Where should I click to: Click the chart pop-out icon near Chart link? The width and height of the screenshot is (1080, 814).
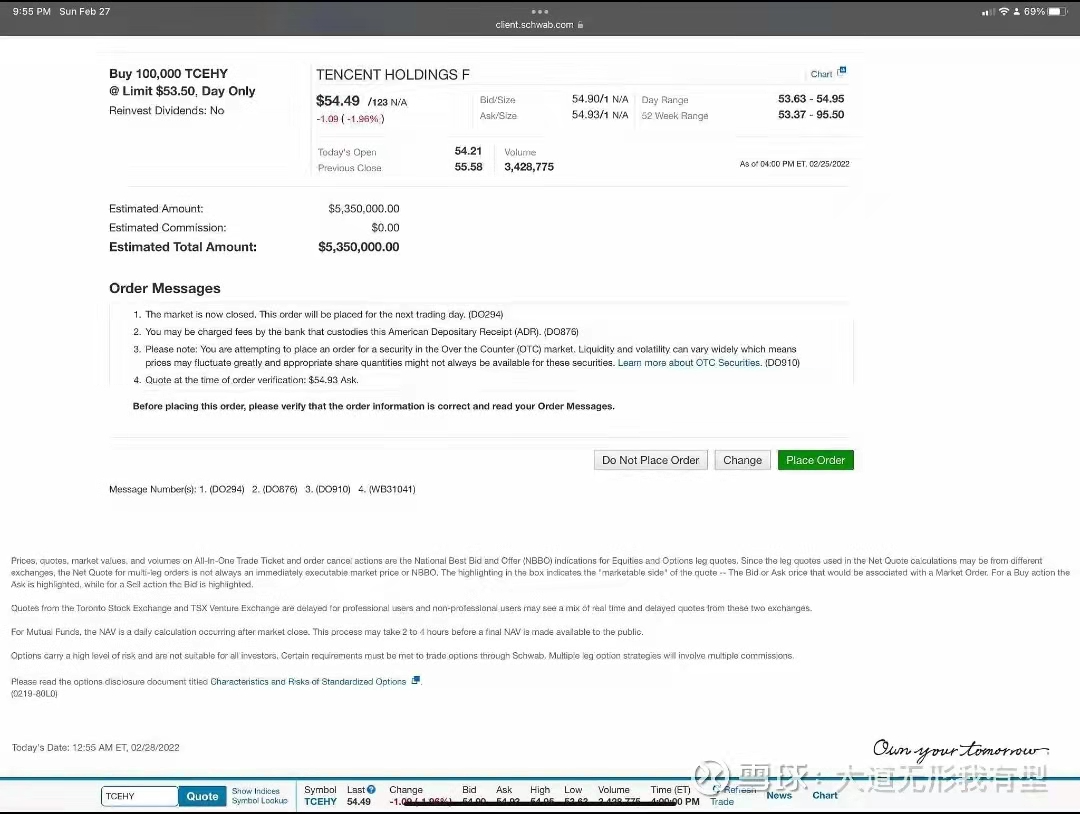[842, 71]
